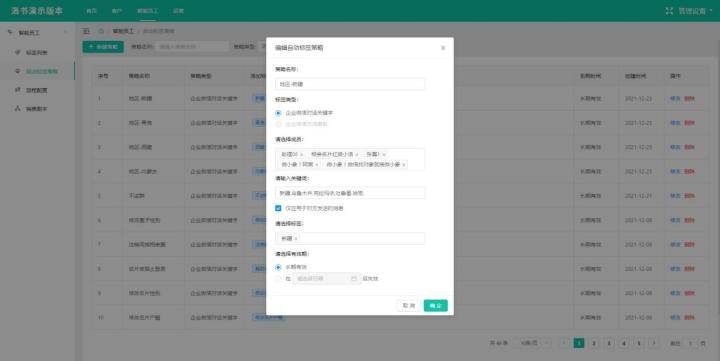Viewport: 720px width, 361px height.
Task: Click icon of highlighted green sidebar item
Action: [x=18, y=71]
